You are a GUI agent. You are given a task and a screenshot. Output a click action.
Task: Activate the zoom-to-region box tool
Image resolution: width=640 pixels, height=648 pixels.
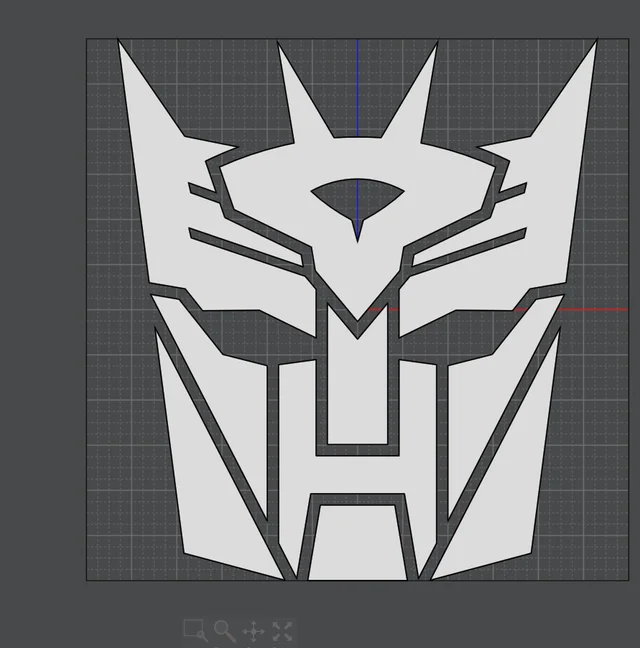point(195,630)
